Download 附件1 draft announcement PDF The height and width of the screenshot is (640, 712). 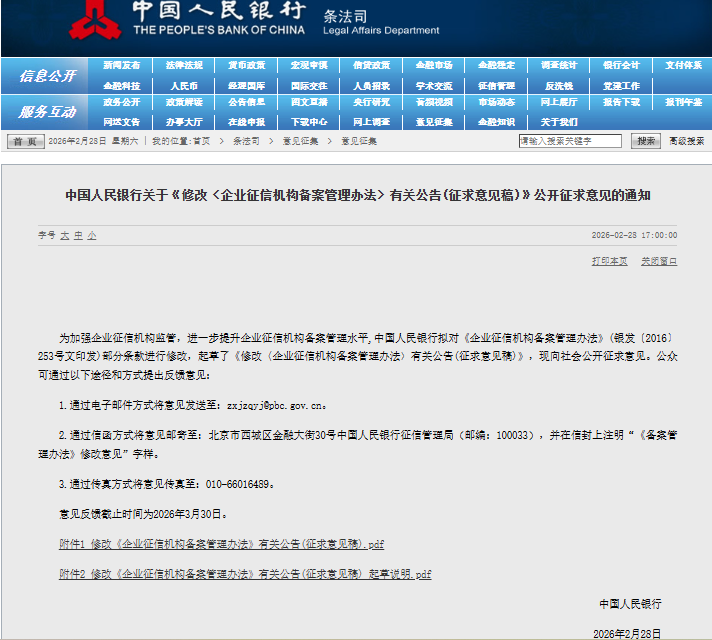(221, 545)
